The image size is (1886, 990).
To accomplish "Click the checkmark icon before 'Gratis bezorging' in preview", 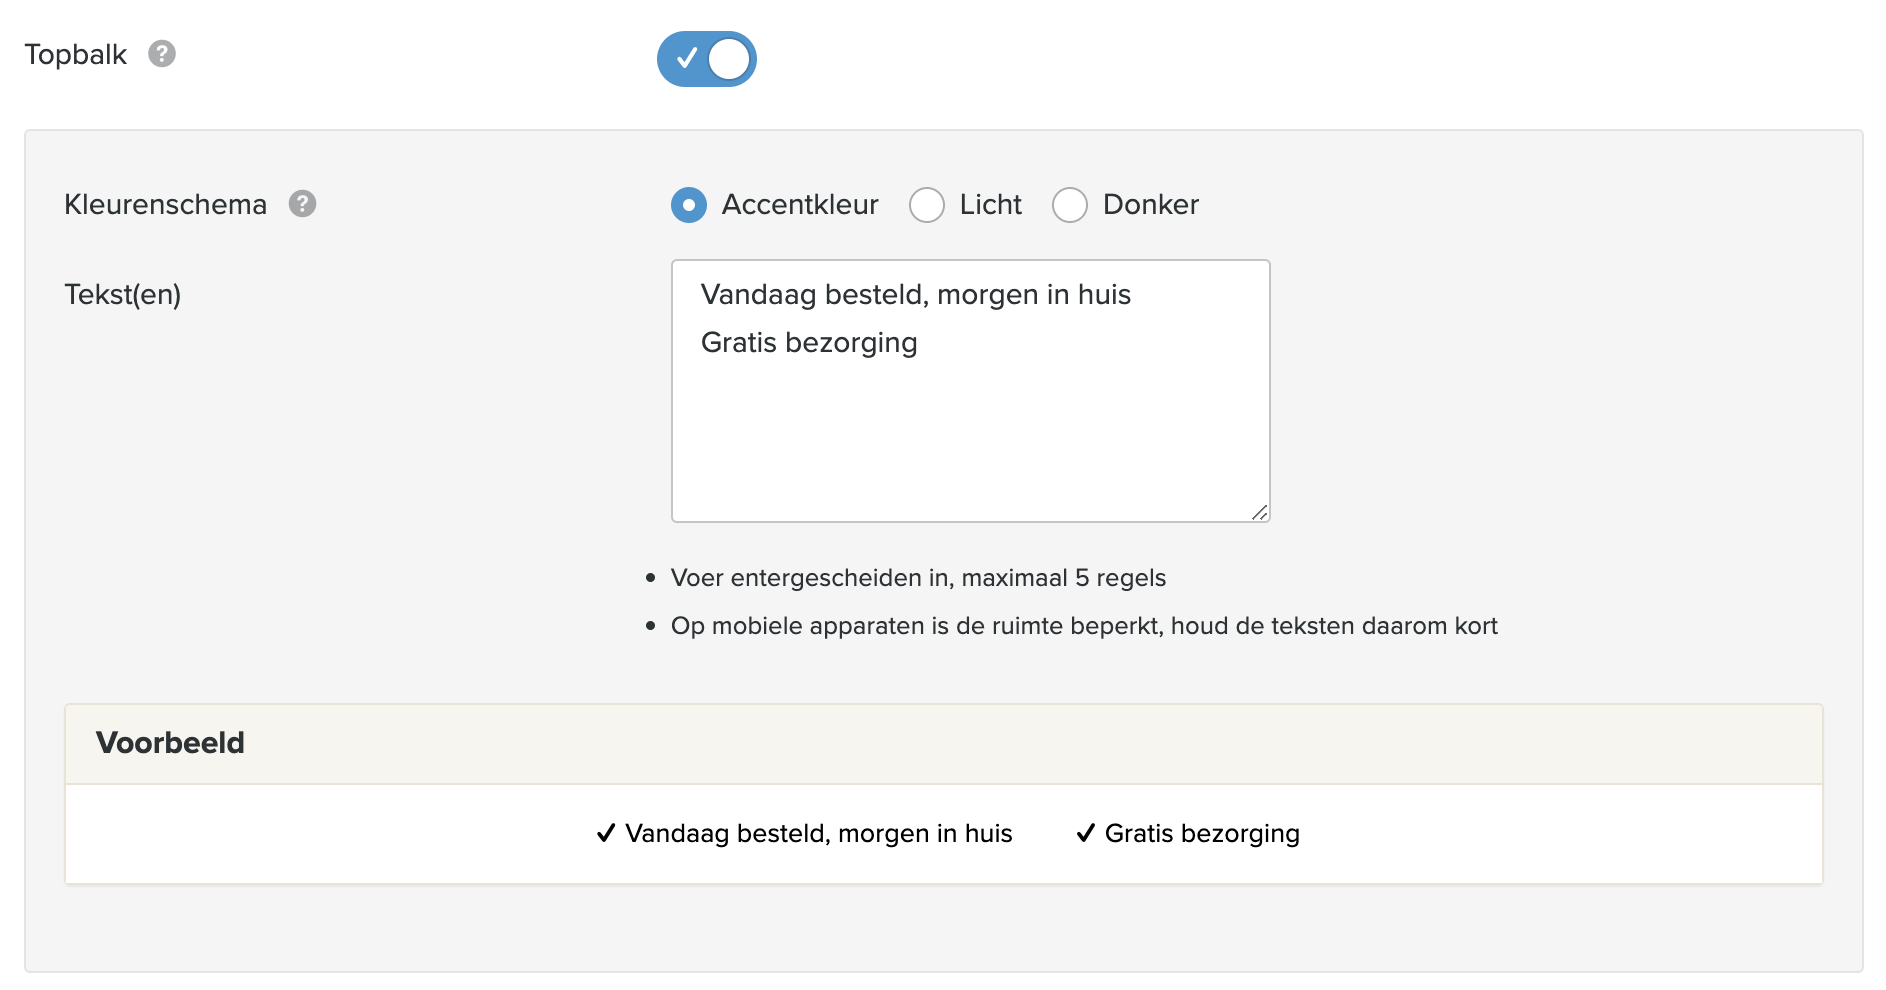I will point(1085,833).
